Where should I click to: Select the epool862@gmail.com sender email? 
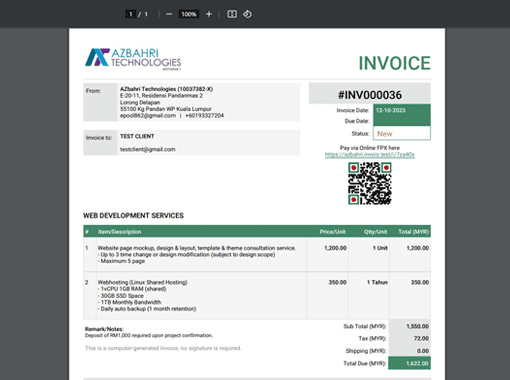[x=148, y=116]
